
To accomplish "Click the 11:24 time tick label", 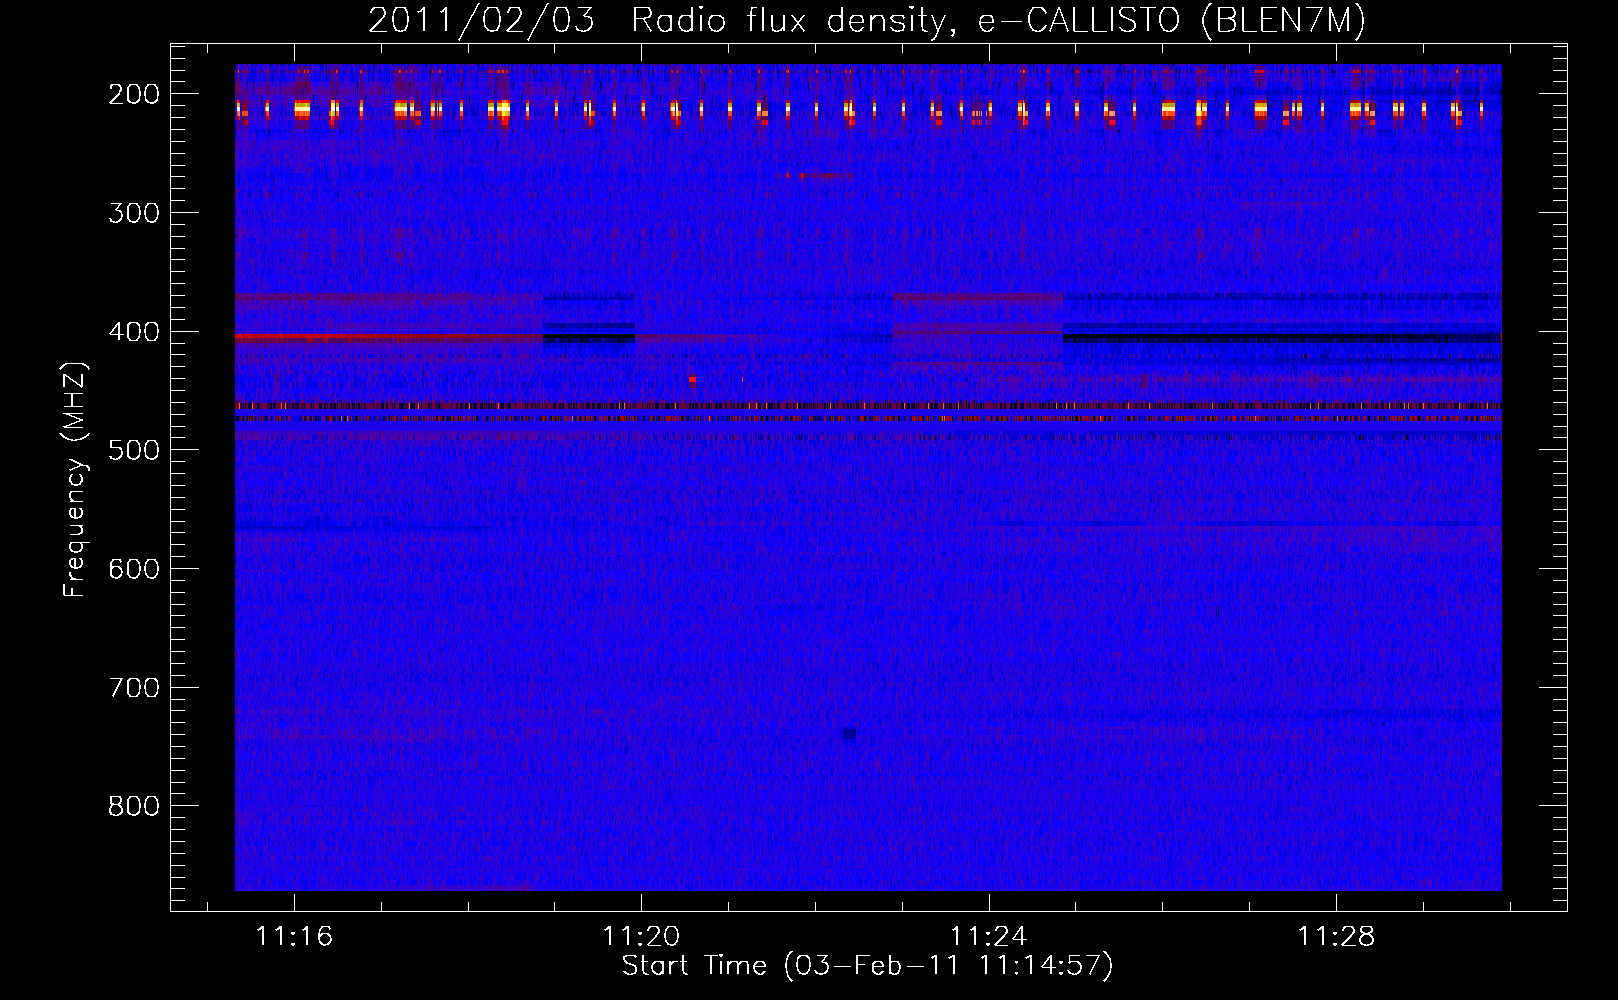I will click(988, 936).
